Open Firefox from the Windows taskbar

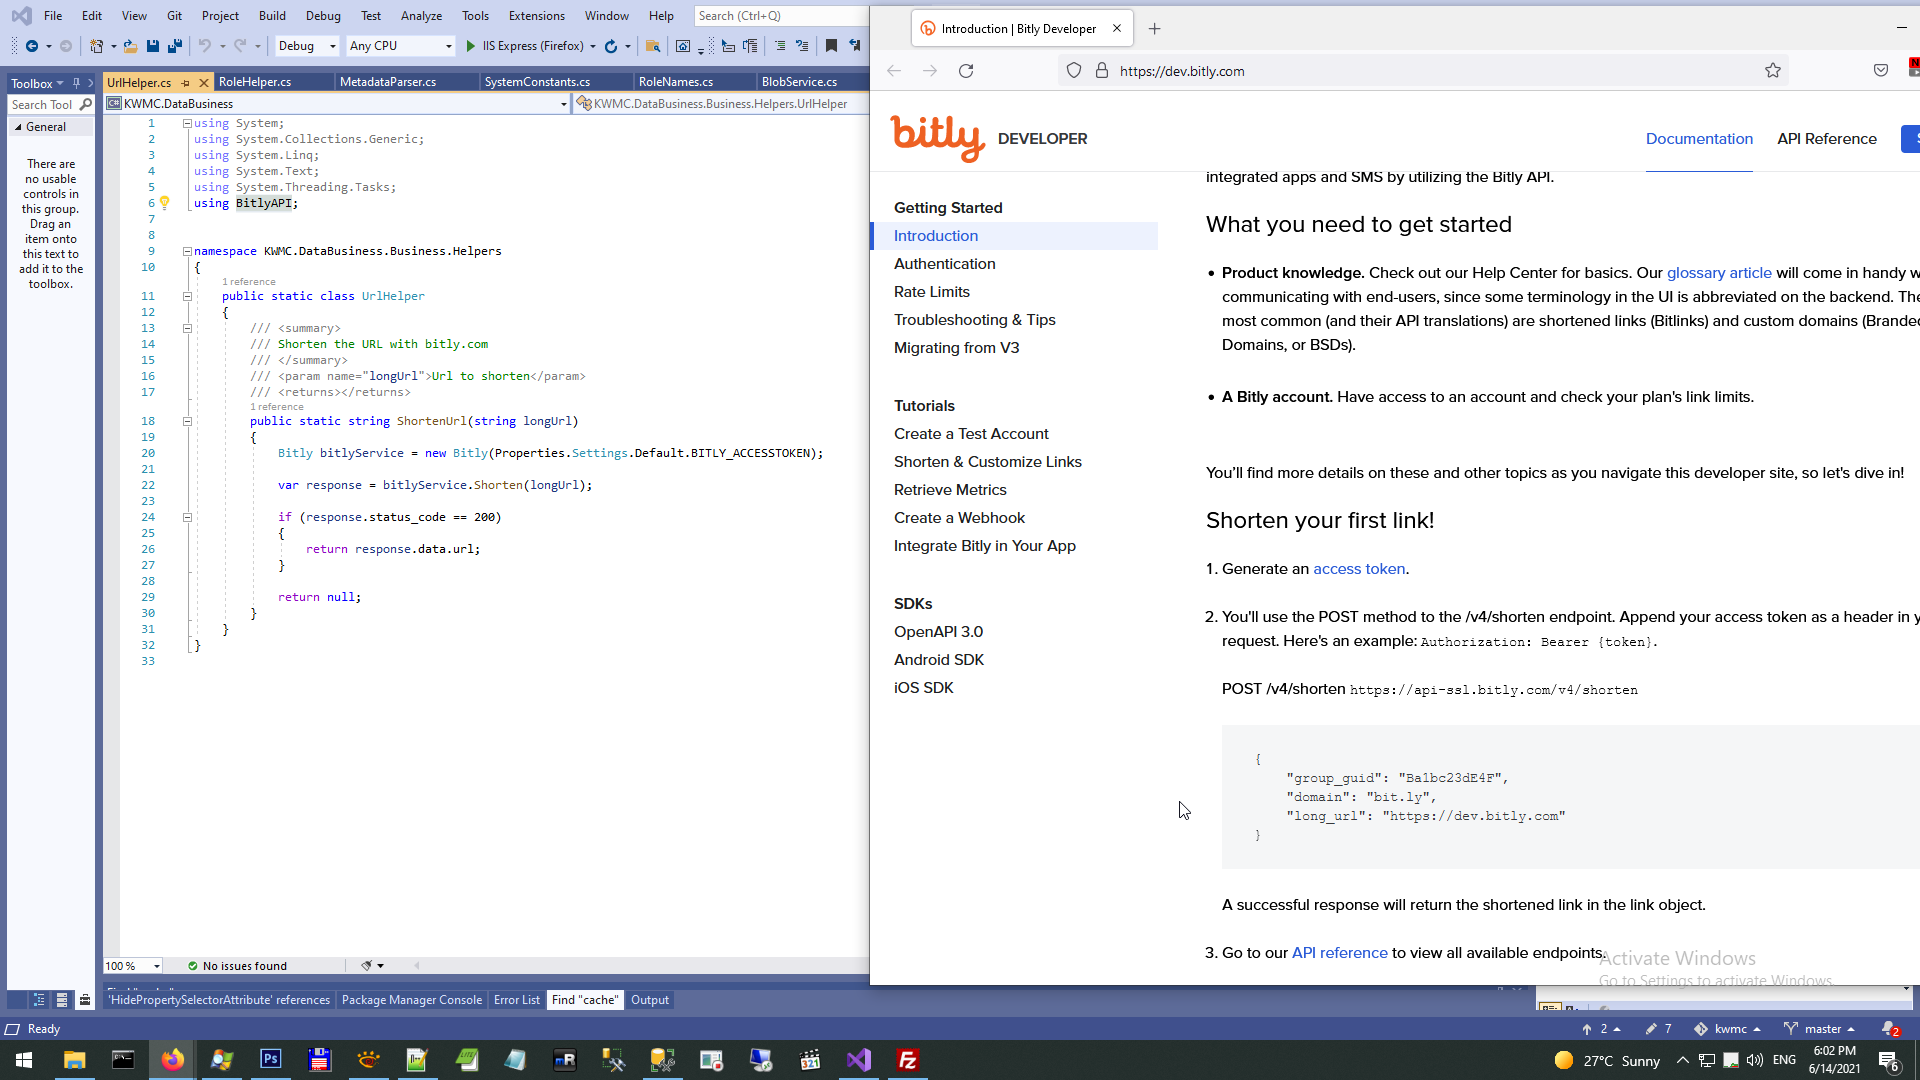[x=172, y=1060]
